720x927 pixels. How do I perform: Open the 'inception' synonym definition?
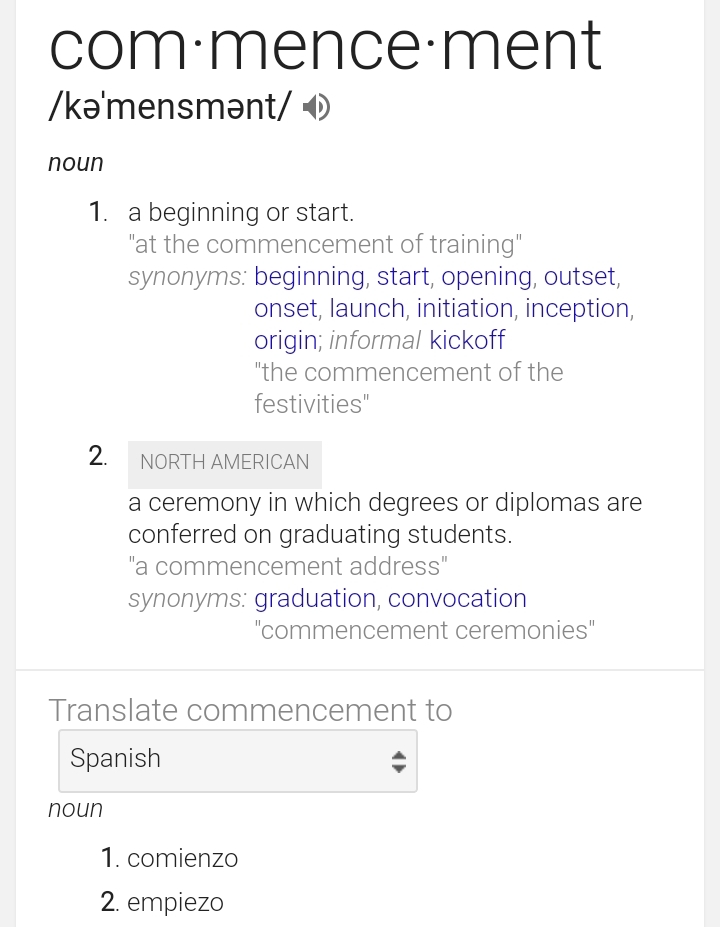pos(577,308)
